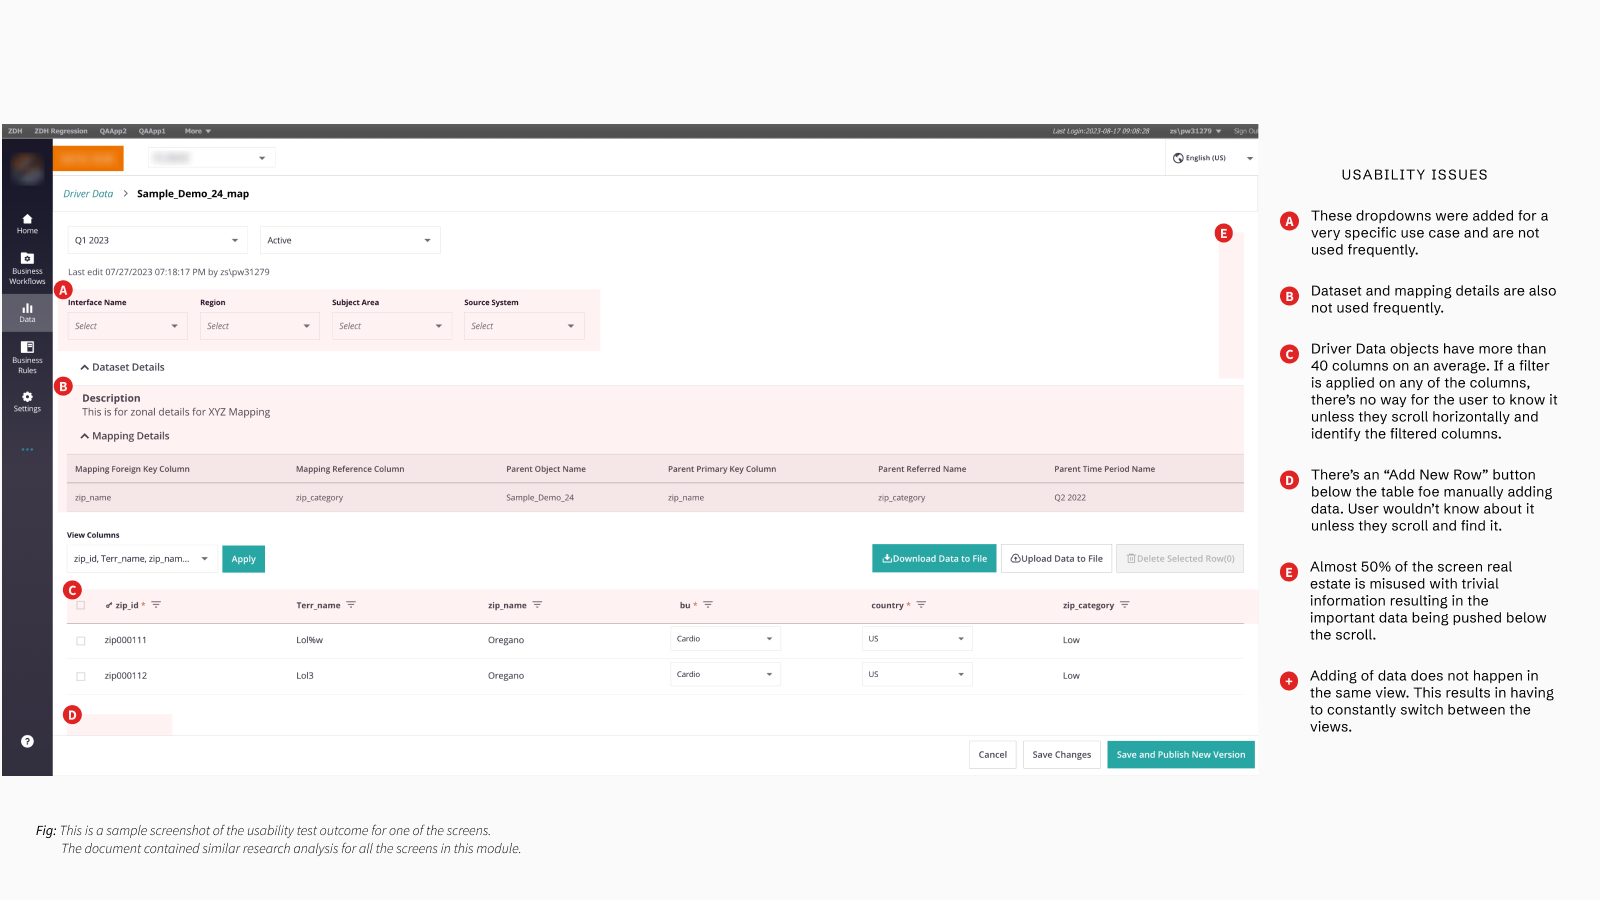Switch to the QAApp2 top tab

113,131
